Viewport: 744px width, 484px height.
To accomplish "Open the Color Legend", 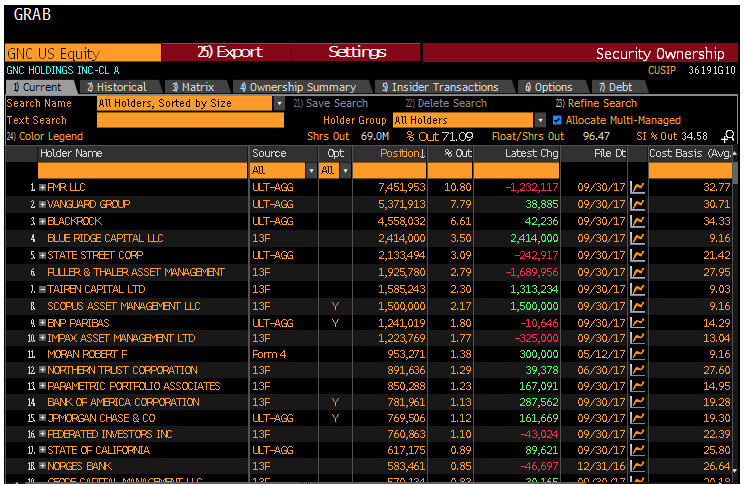I will point(45,137).
